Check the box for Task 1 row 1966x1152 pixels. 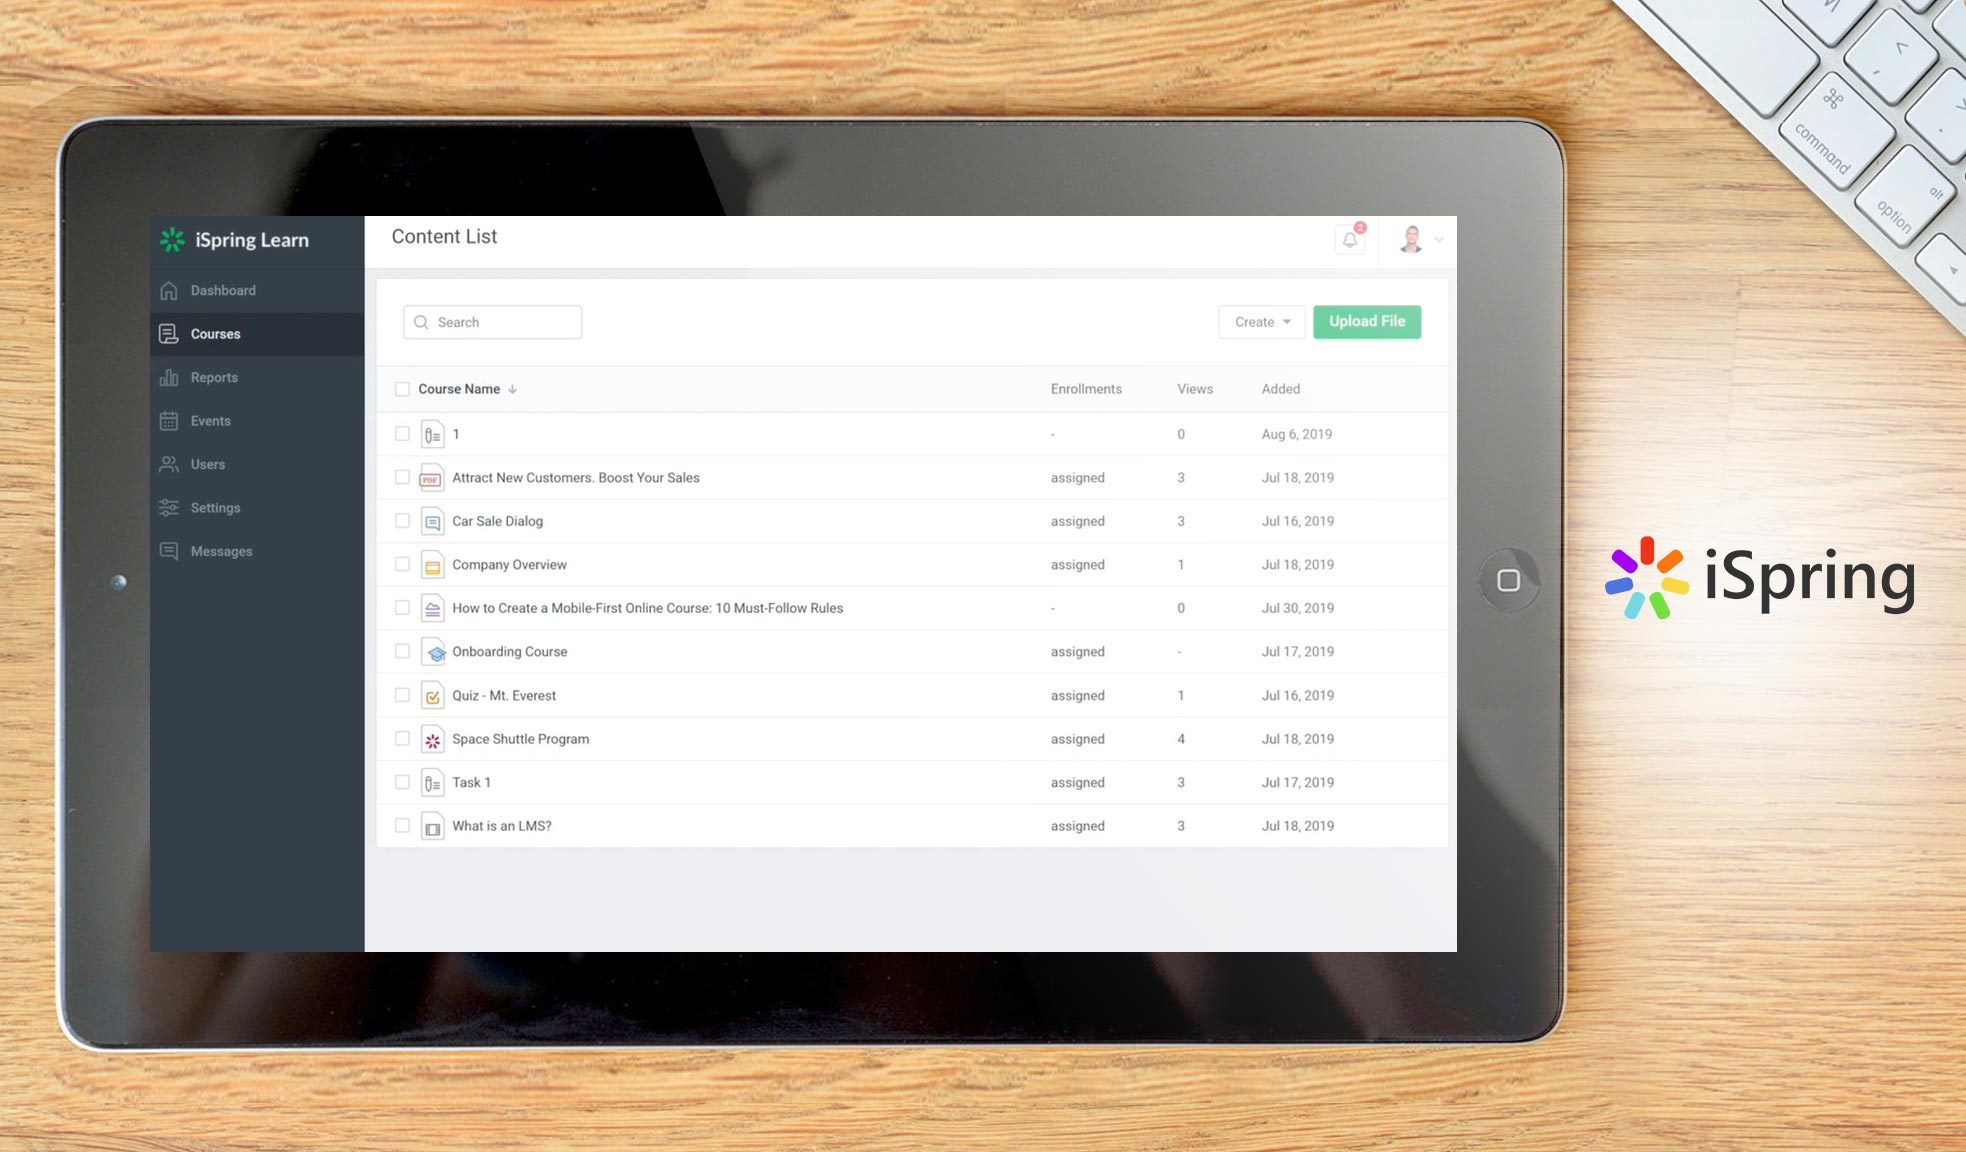pyautogui.click(x=402, y=782)
